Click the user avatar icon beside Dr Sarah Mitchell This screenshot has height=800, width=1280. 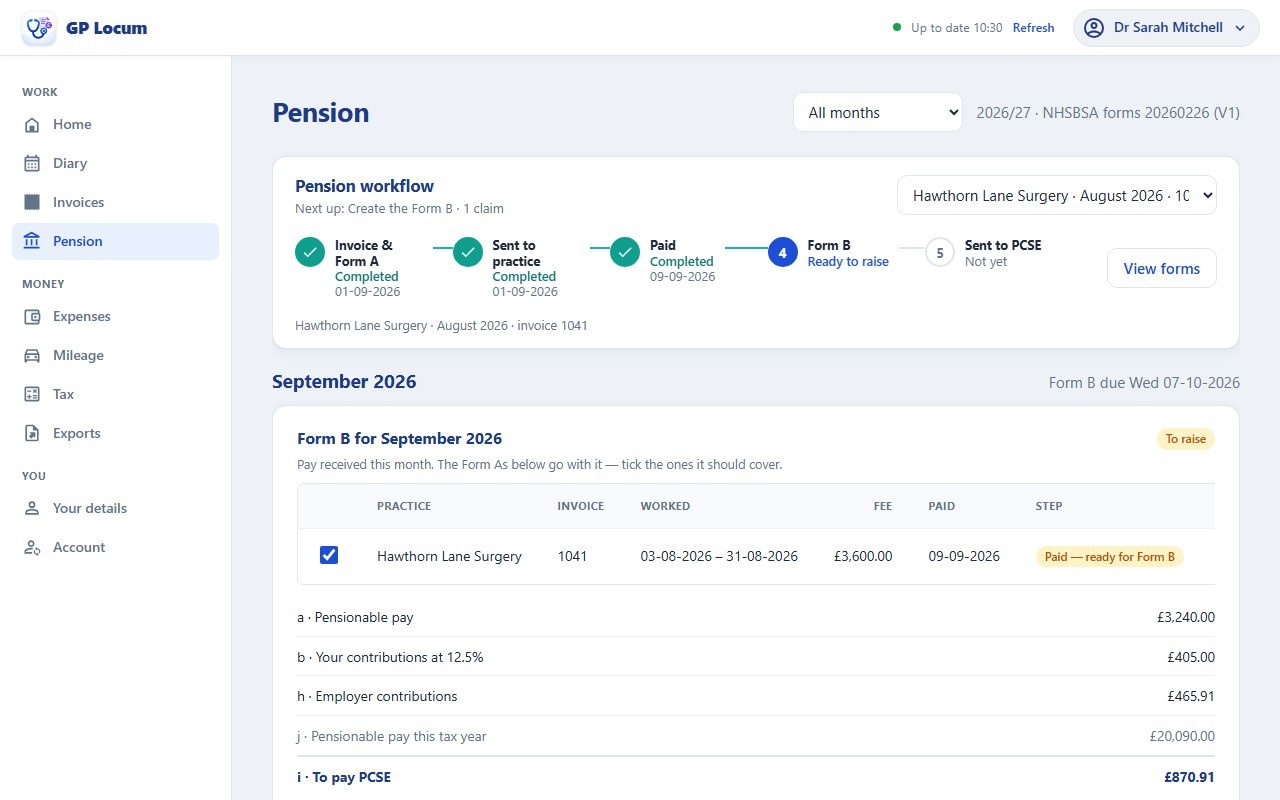pyautogui.click(x=1094, y=28)
